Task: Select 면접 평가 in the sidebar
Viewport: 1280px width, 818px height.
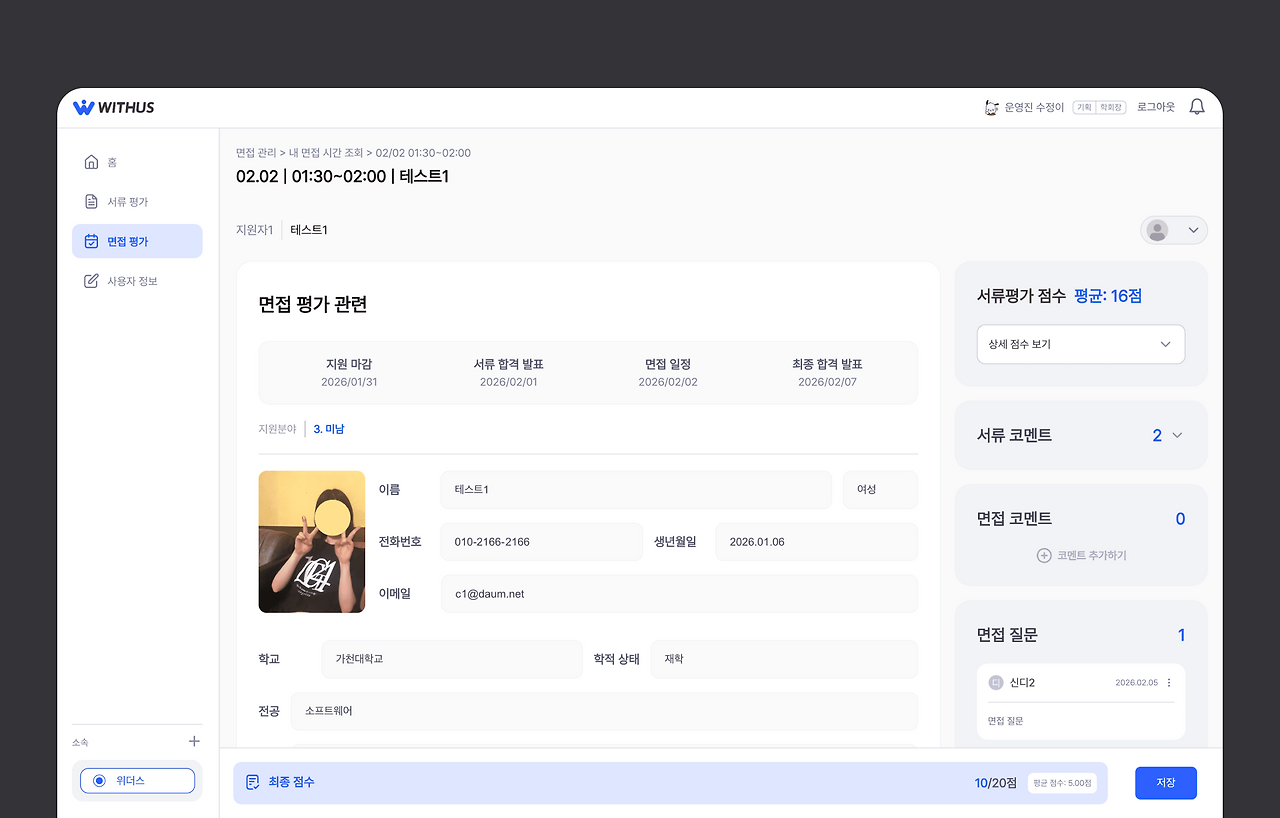Action: point(137,241)
